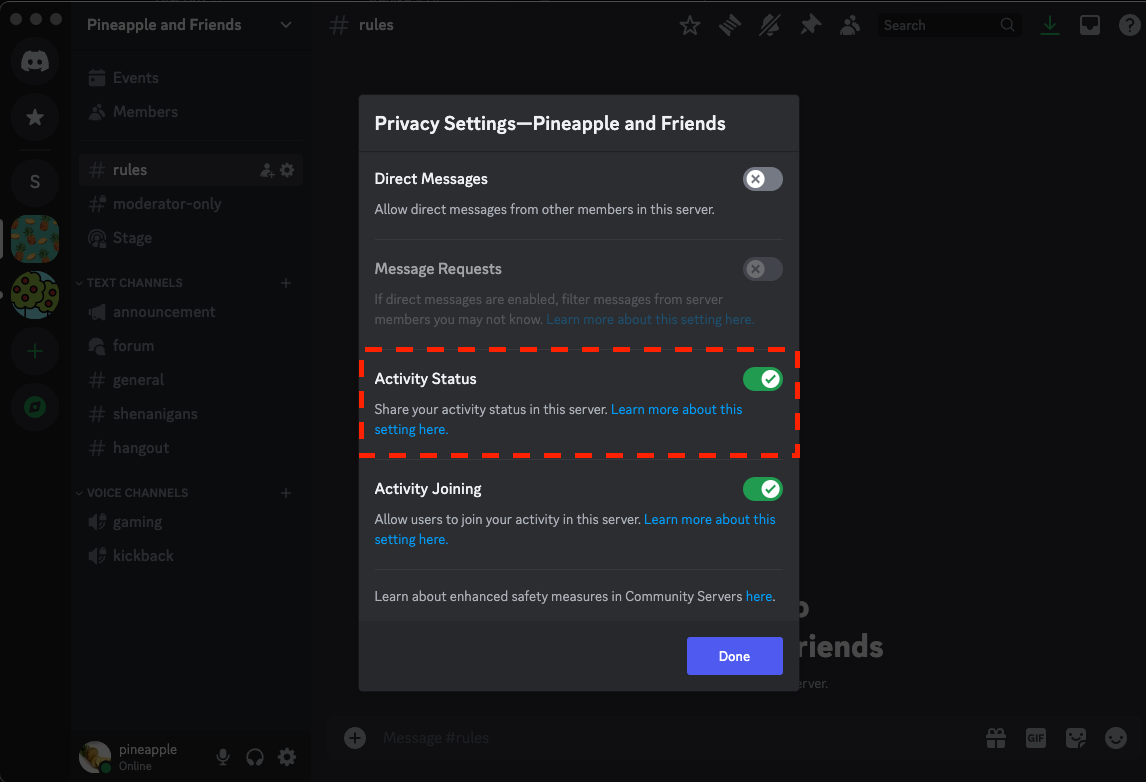Deafen using the headphones icon
This screenshot has height=782, width=1146.
[x=255, y=757]
